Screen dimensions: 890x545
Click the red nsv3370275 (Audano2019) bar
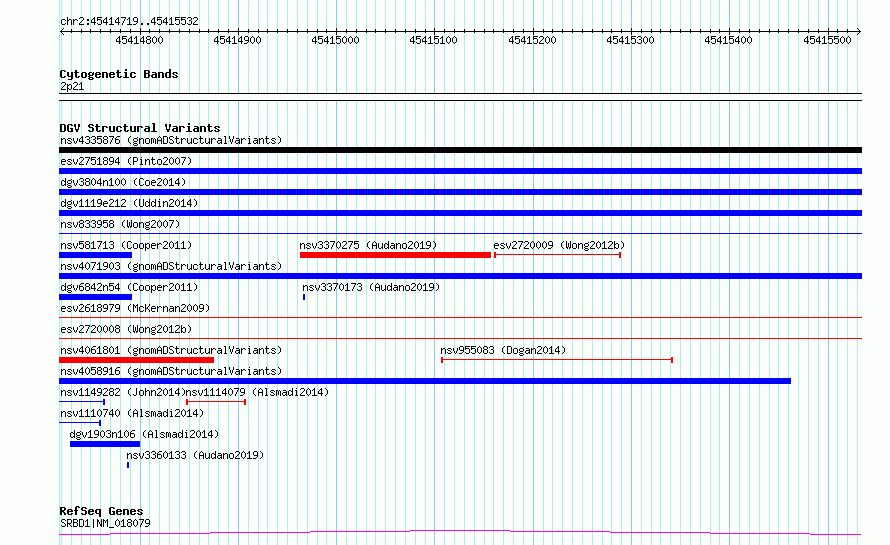point(395,255)
